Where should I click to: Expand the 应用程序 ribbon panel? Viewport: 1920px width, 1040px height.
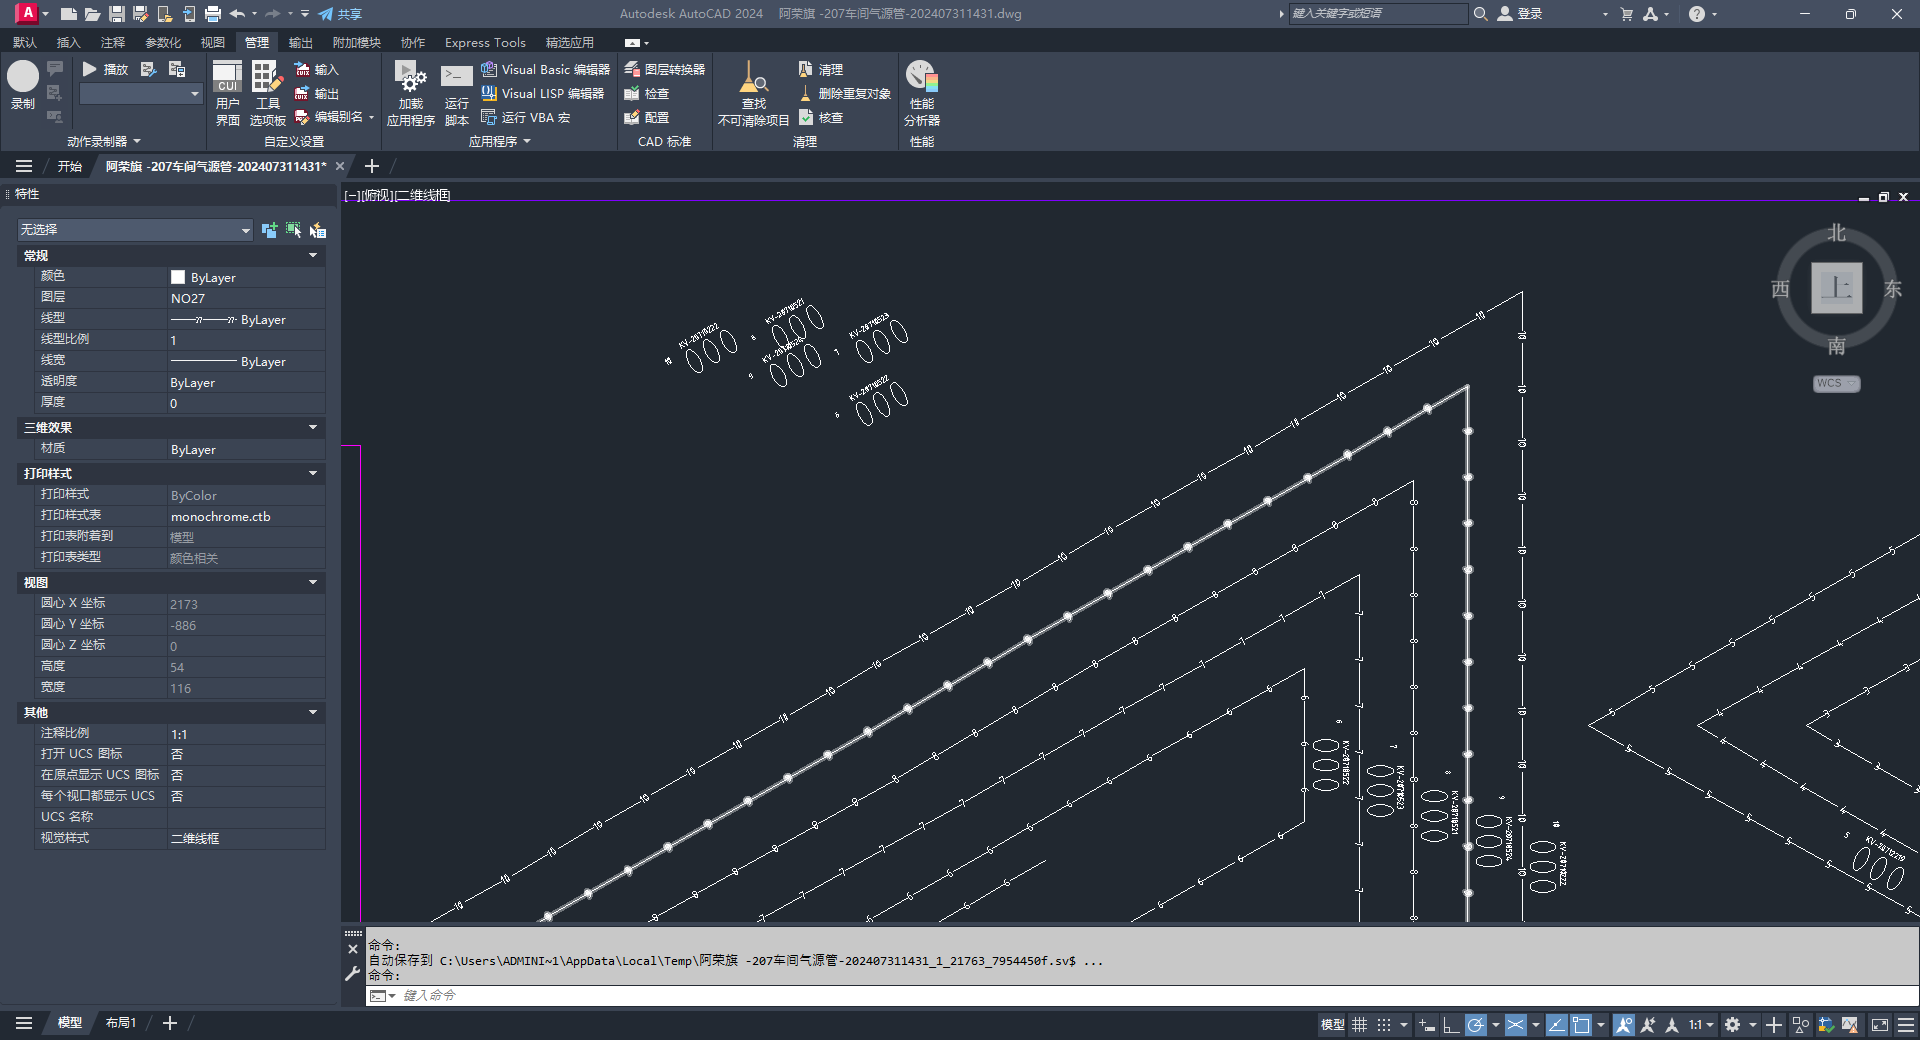[x=499, y=142]
